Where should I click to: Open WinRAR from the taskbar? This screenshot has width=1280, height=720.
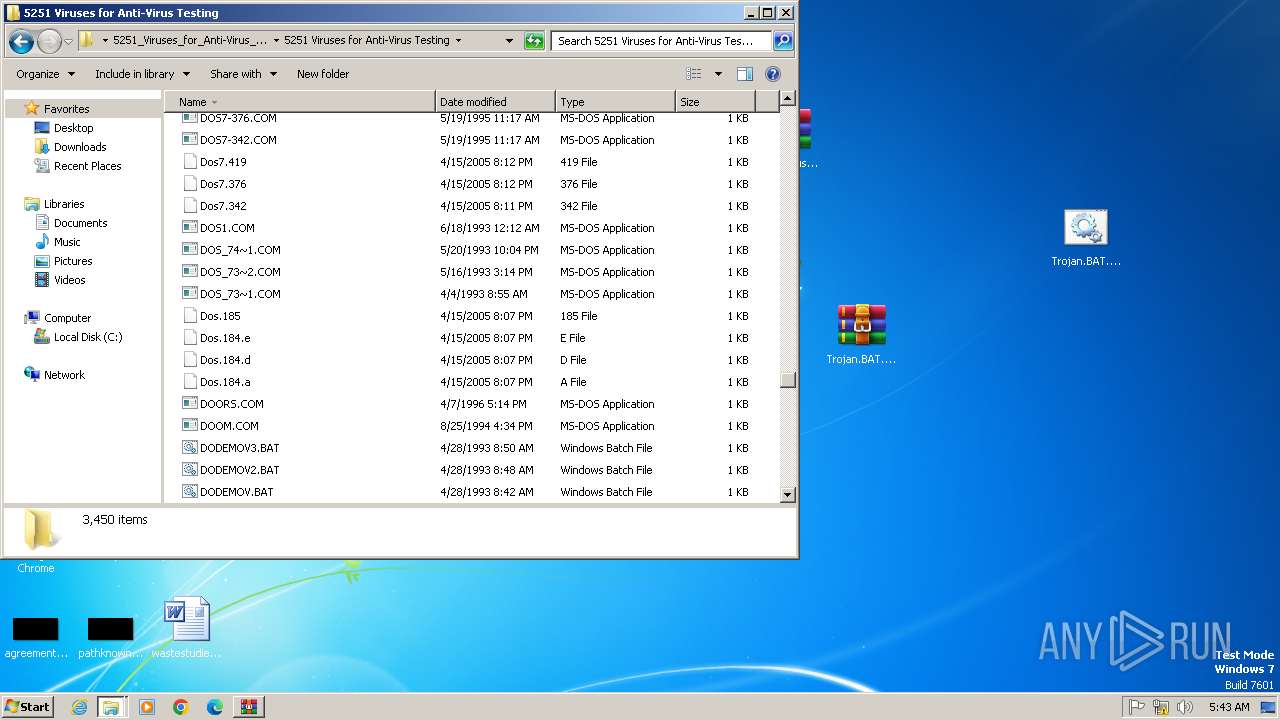[249, 707]
